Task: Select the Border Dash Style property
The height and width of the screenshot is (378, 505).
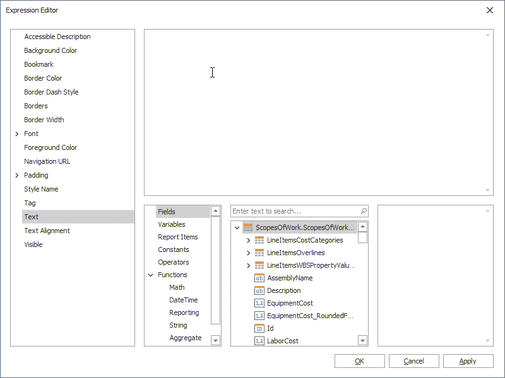Action: 51,92
